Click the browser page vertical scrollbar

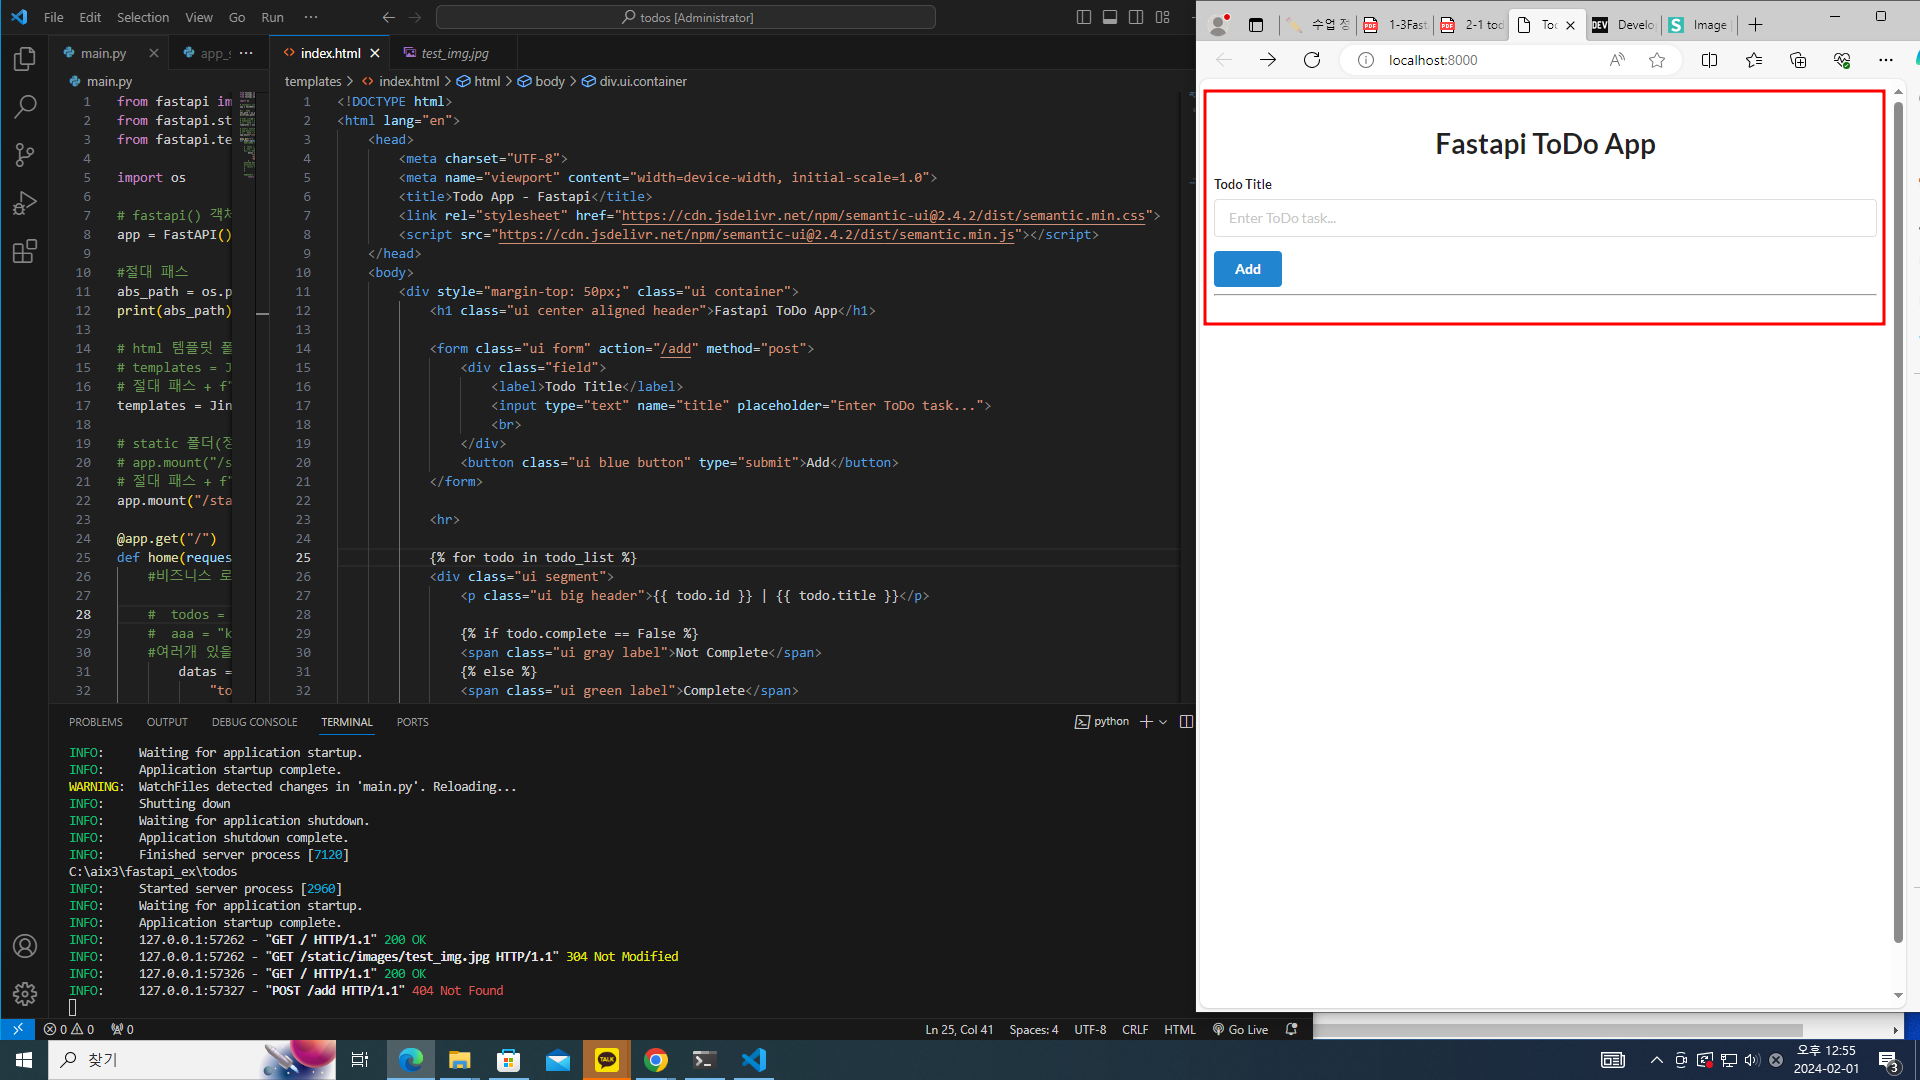[1898, 520]
